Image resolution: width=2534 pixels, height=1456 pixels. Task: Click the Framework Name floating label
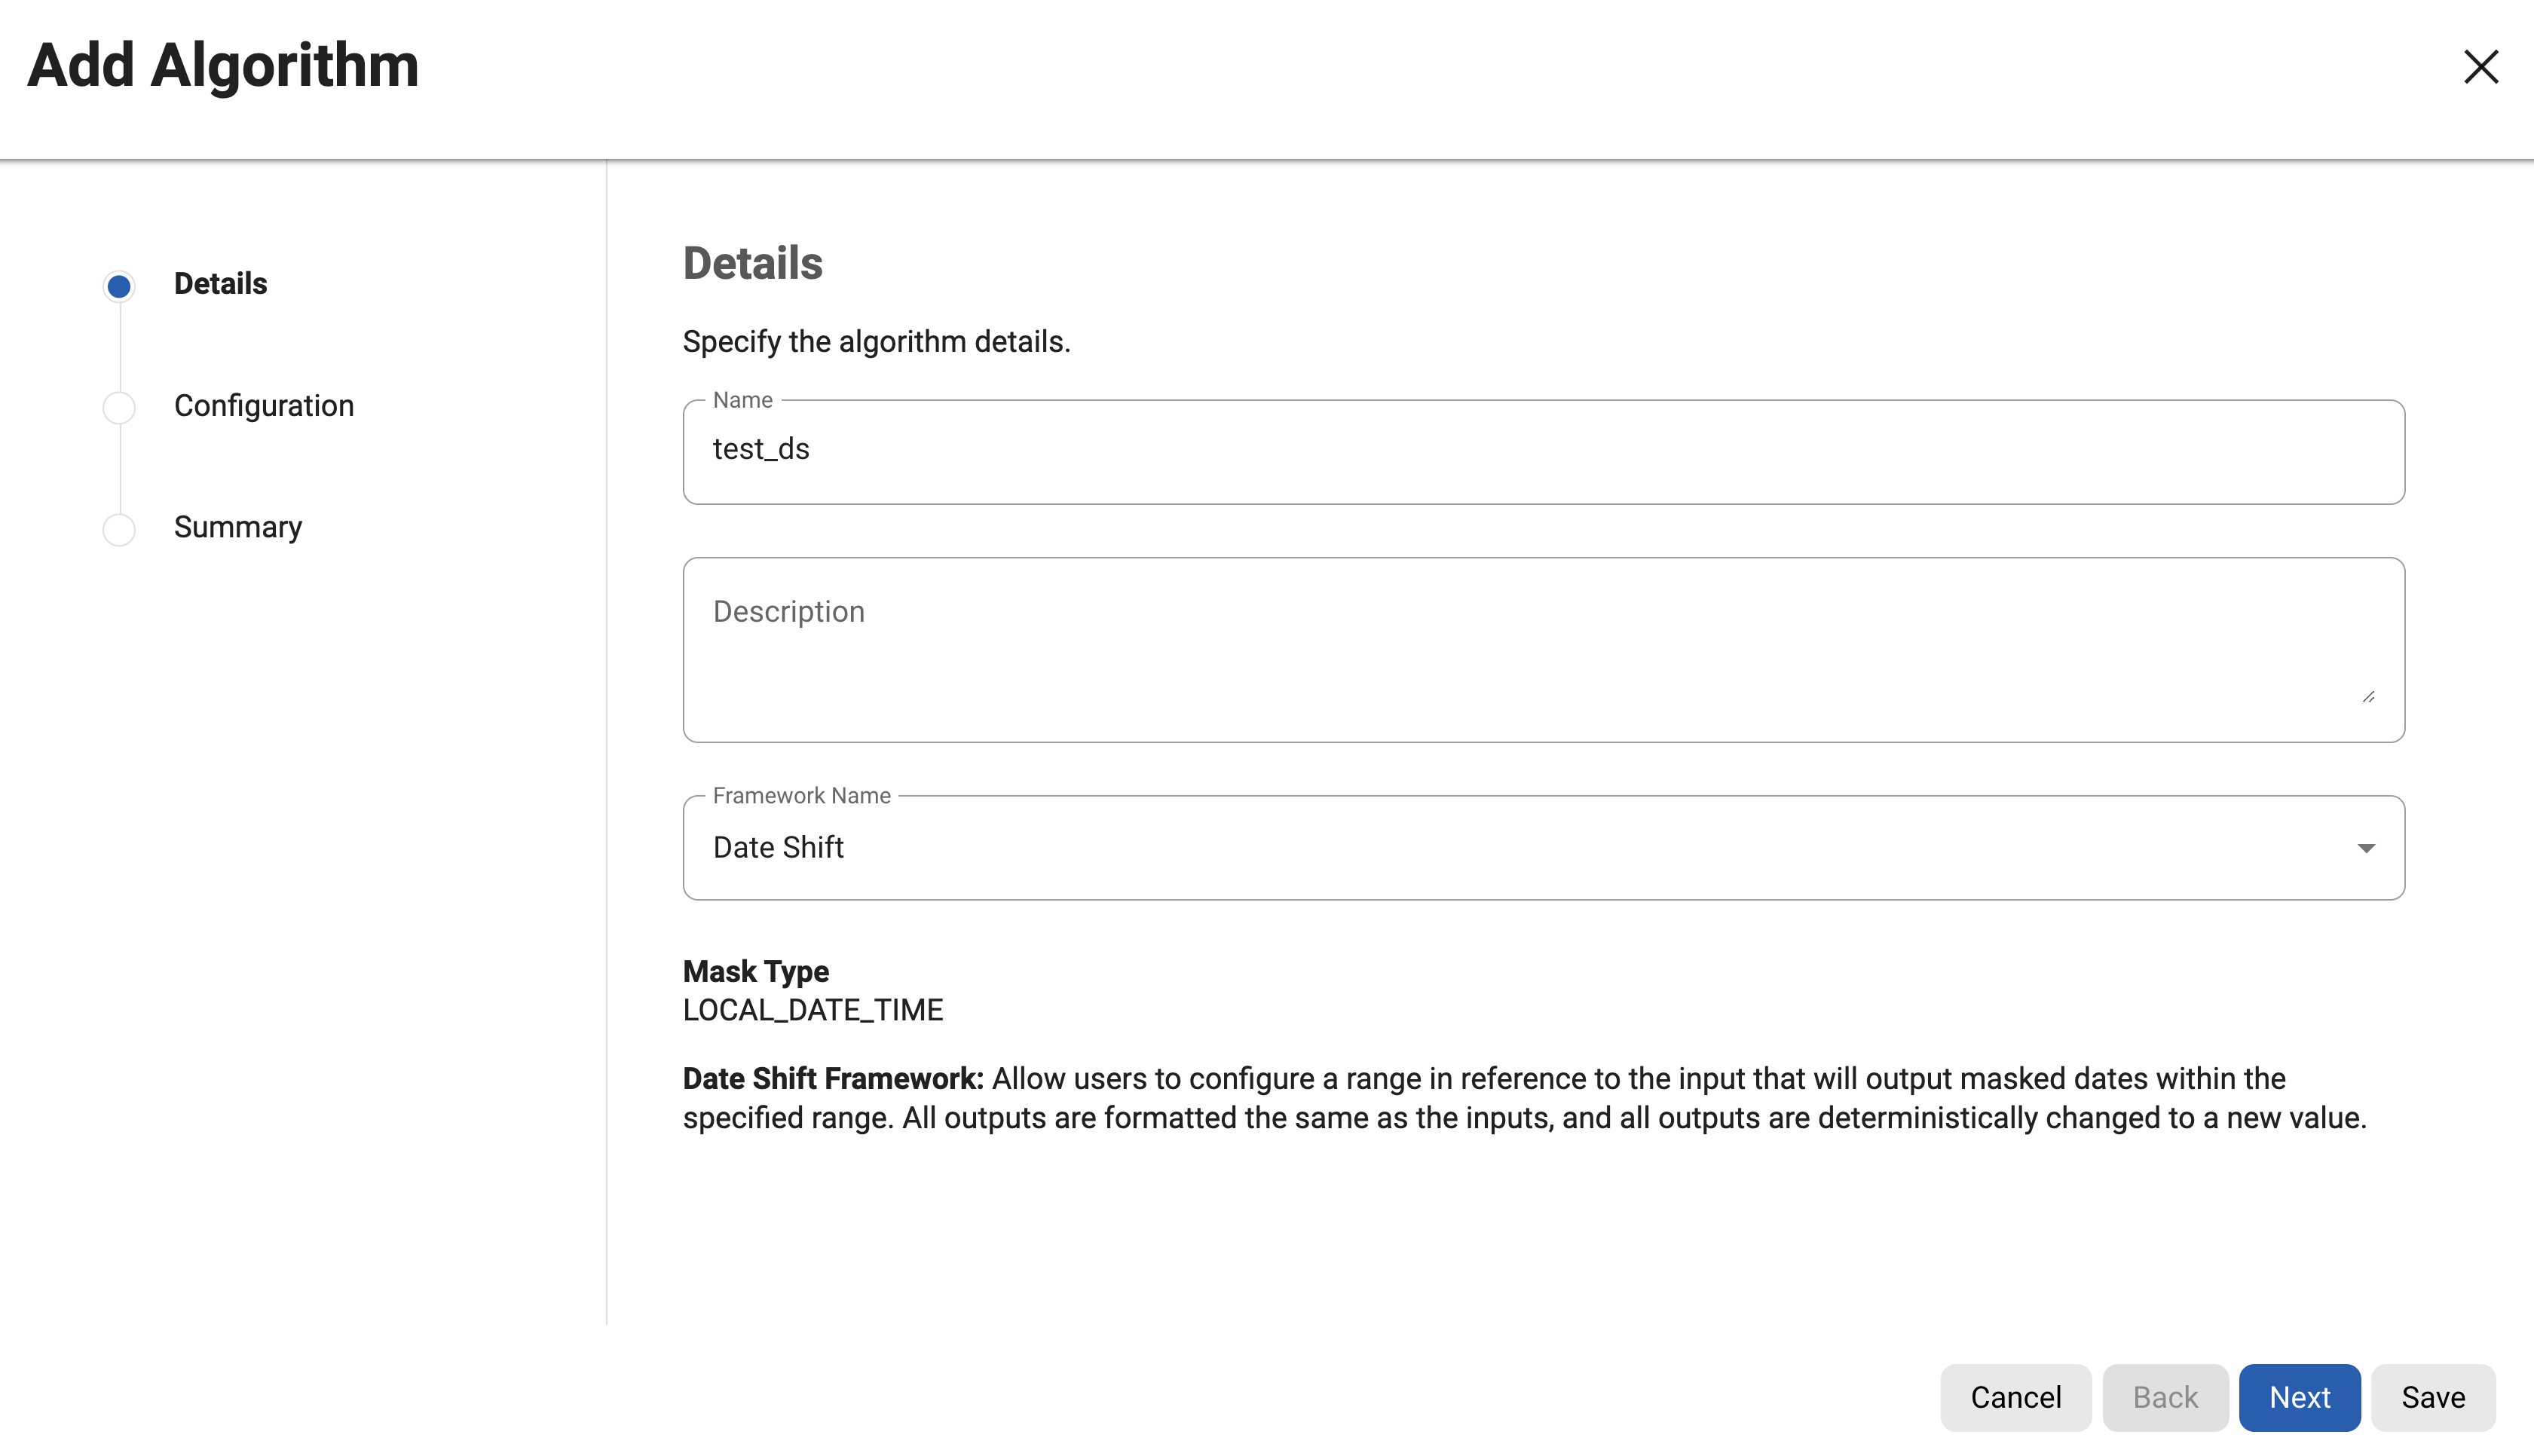point(801,796)
